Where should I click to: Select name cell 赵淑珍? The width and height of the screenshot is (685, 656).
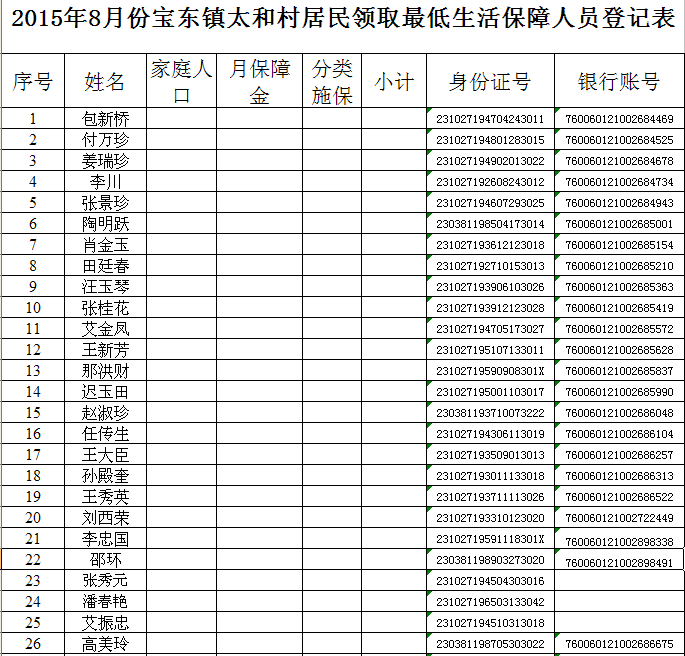[105, 412]
